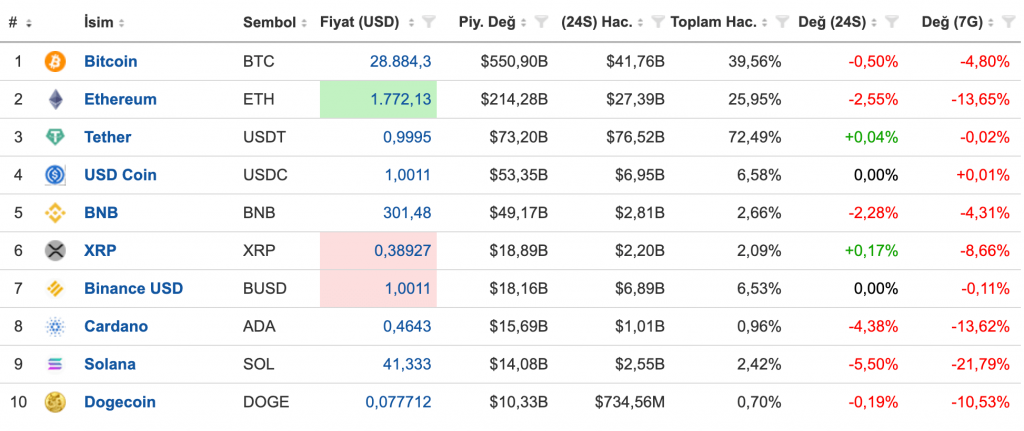This screenshot has width=1024, height=431.
Task: Click the Solana 24h change -5,50%
Action: point(873,364)
